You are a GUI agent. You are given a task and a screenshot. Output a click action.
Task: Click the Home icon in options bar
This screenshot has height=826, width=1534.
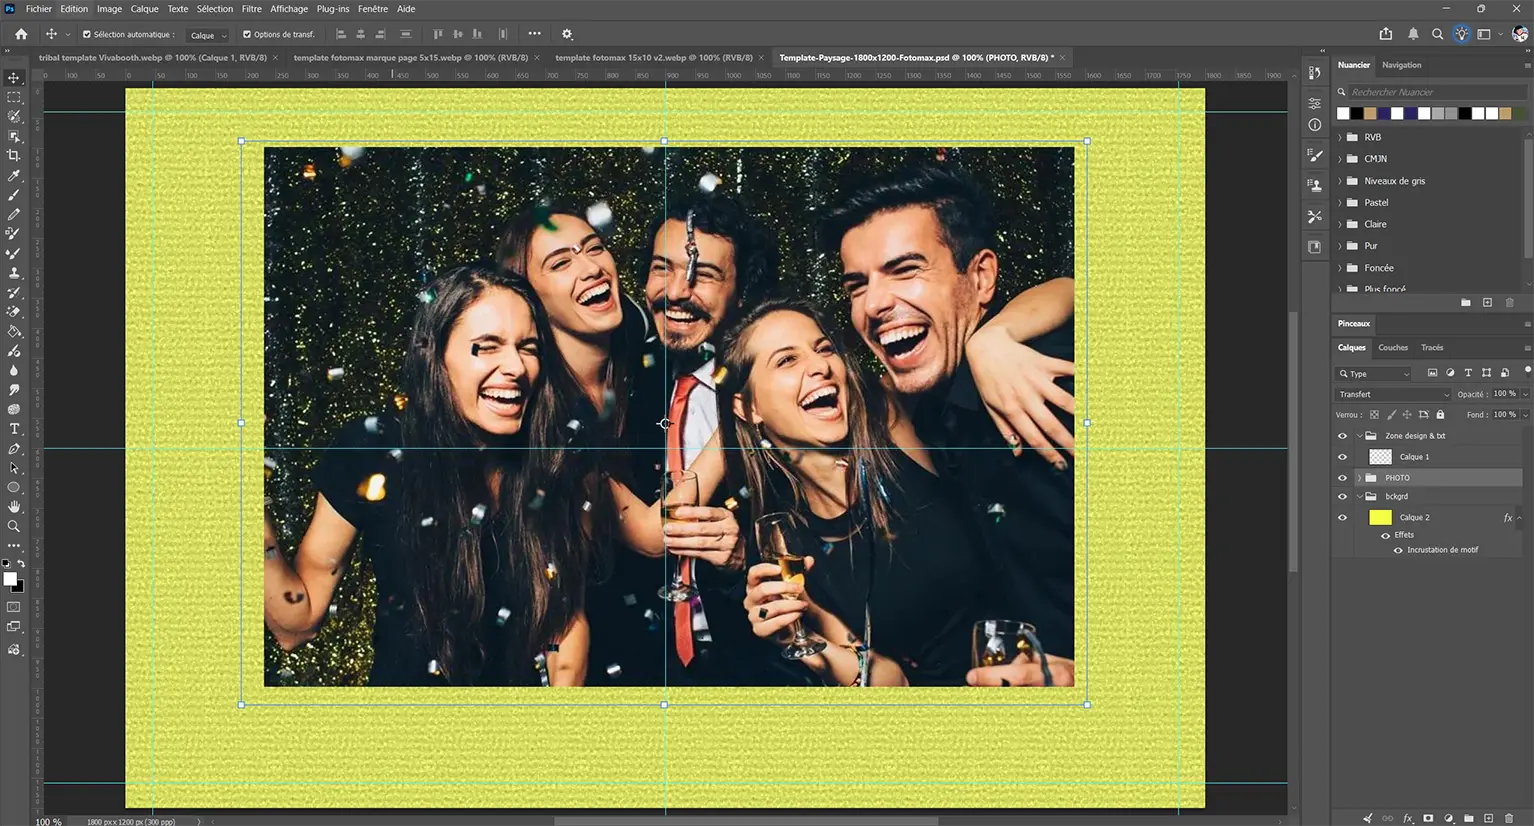(x=21, y=34)
